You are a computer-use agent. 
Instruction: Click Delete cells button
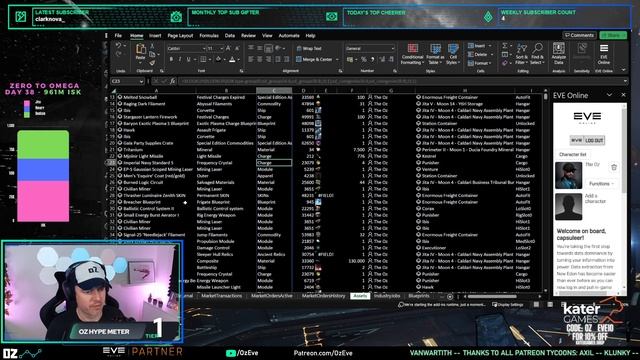479,54
